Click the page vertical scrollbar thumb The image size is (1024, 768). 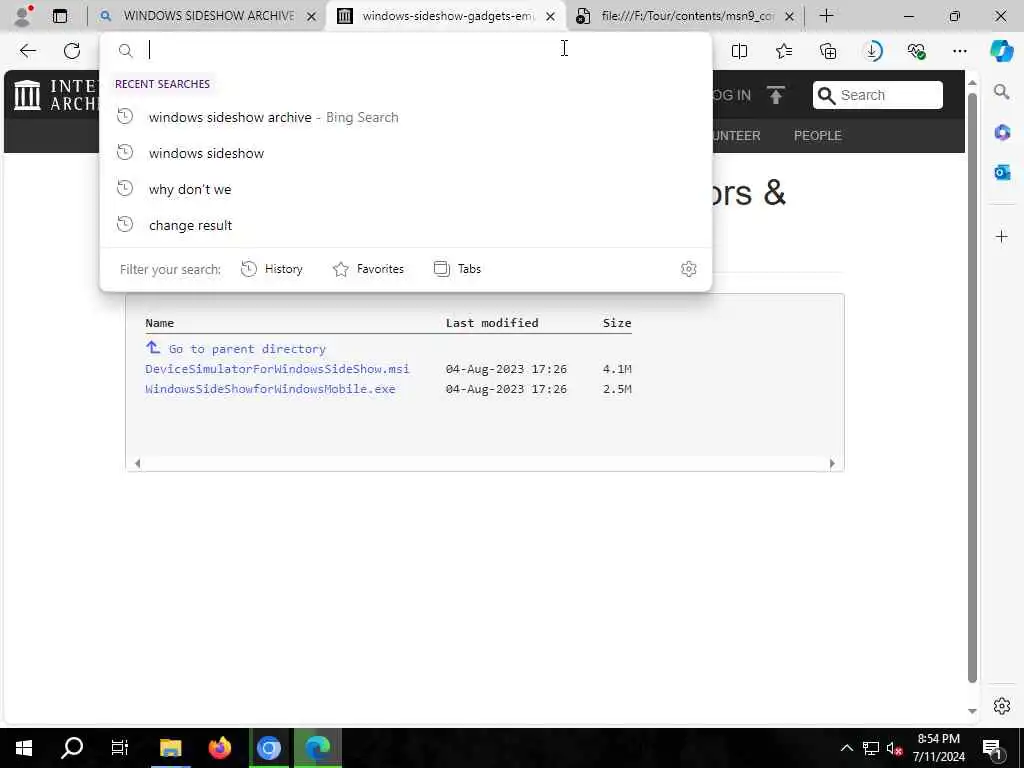972,389
